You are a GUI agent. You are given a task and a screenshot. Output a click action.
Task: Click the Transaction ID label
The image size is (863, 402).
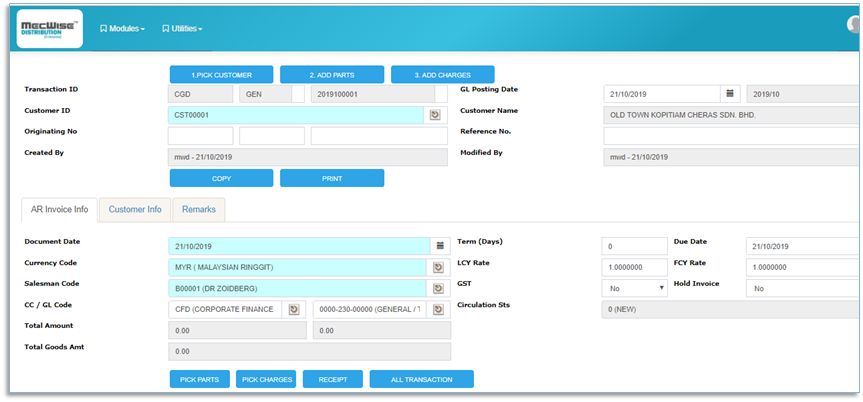click(52, 89)
